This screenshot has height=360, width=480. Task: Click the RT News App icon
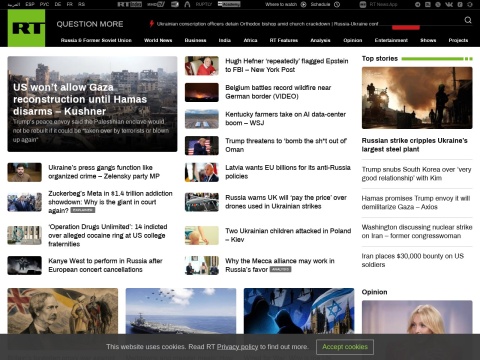363,4
